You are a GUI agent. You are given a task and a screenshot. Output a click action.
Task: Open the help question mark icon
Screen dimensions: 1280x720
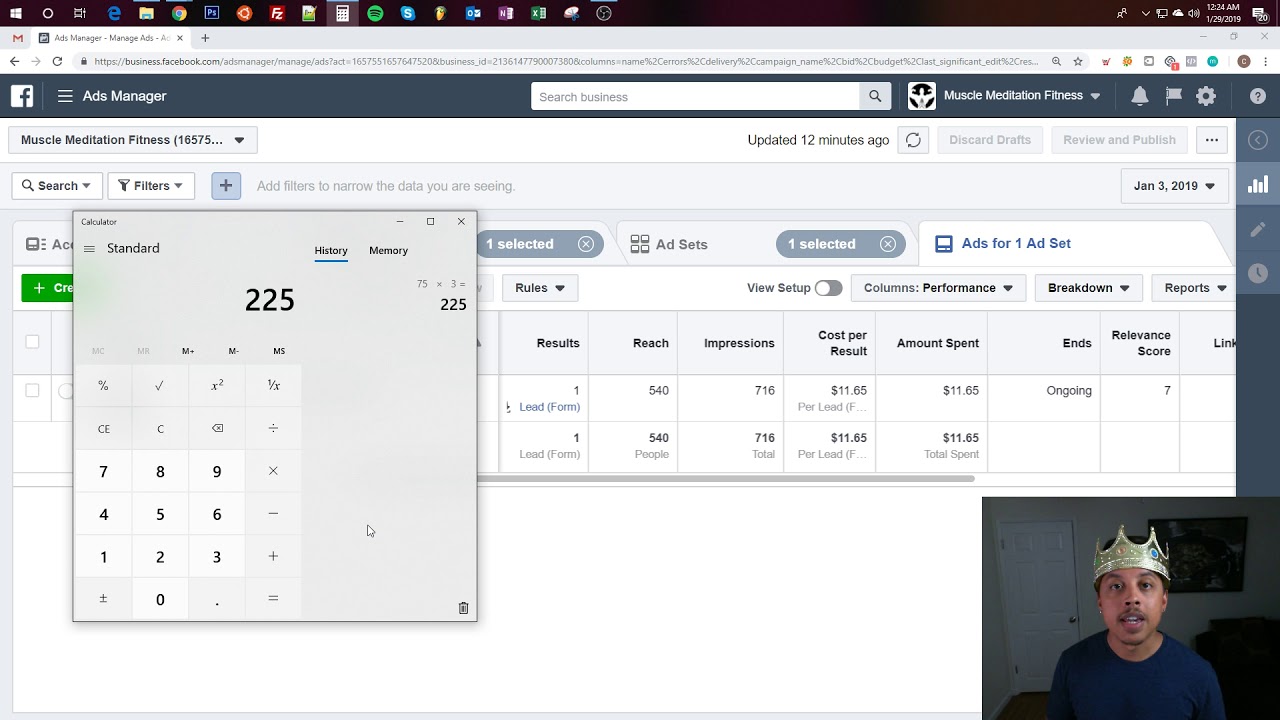coord(1258,96)
